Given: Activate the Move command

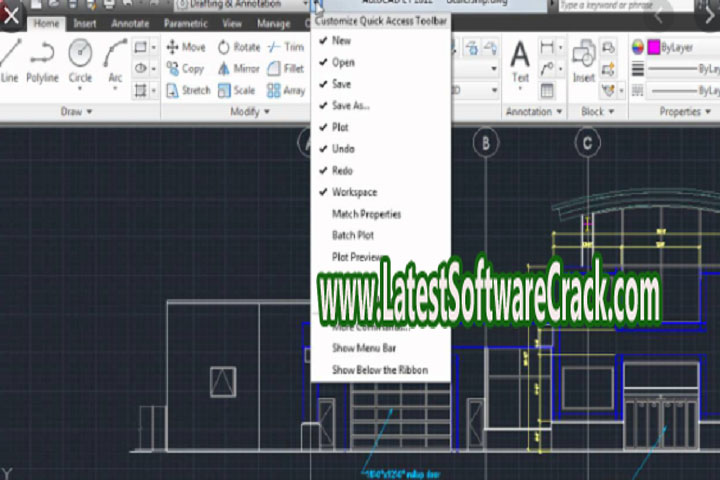Looking at the screenshot, I should point(185,47).
